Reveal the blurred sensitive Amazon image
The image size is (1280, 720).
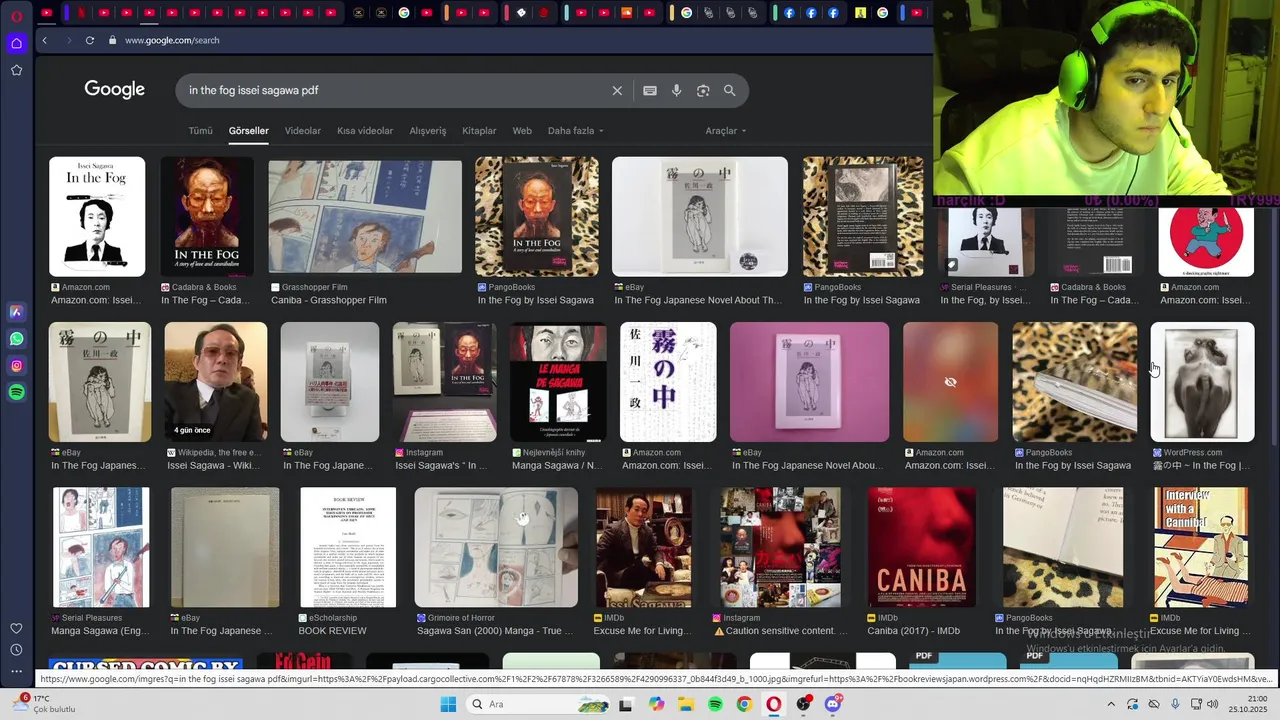point(950,382)
